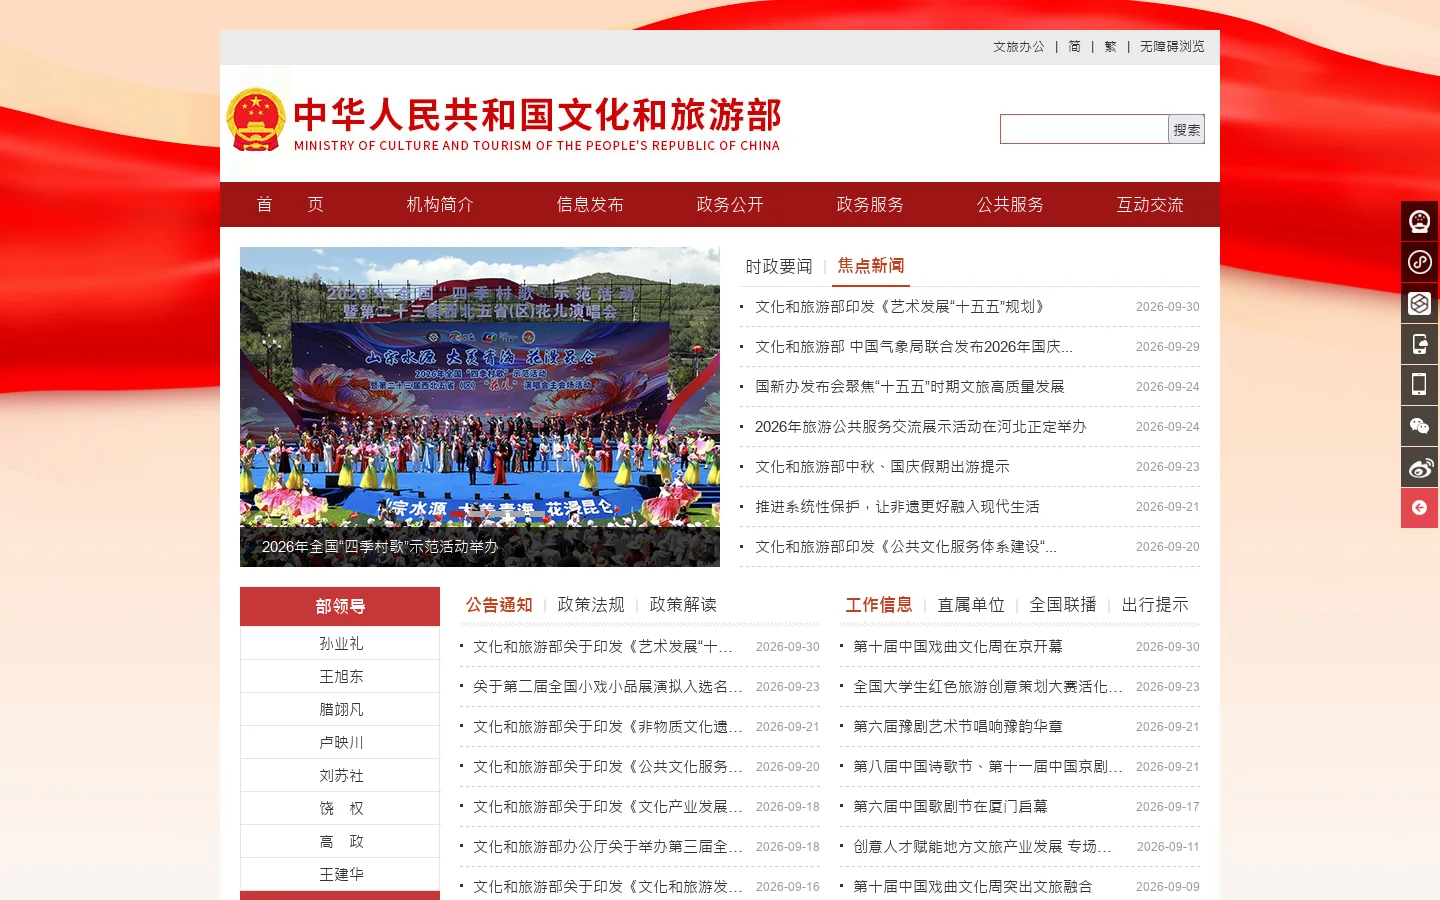Switch to the 全国联播 tab
Image resolution: width=1440 pixels, height=900 pixels.
[1063, 605]
